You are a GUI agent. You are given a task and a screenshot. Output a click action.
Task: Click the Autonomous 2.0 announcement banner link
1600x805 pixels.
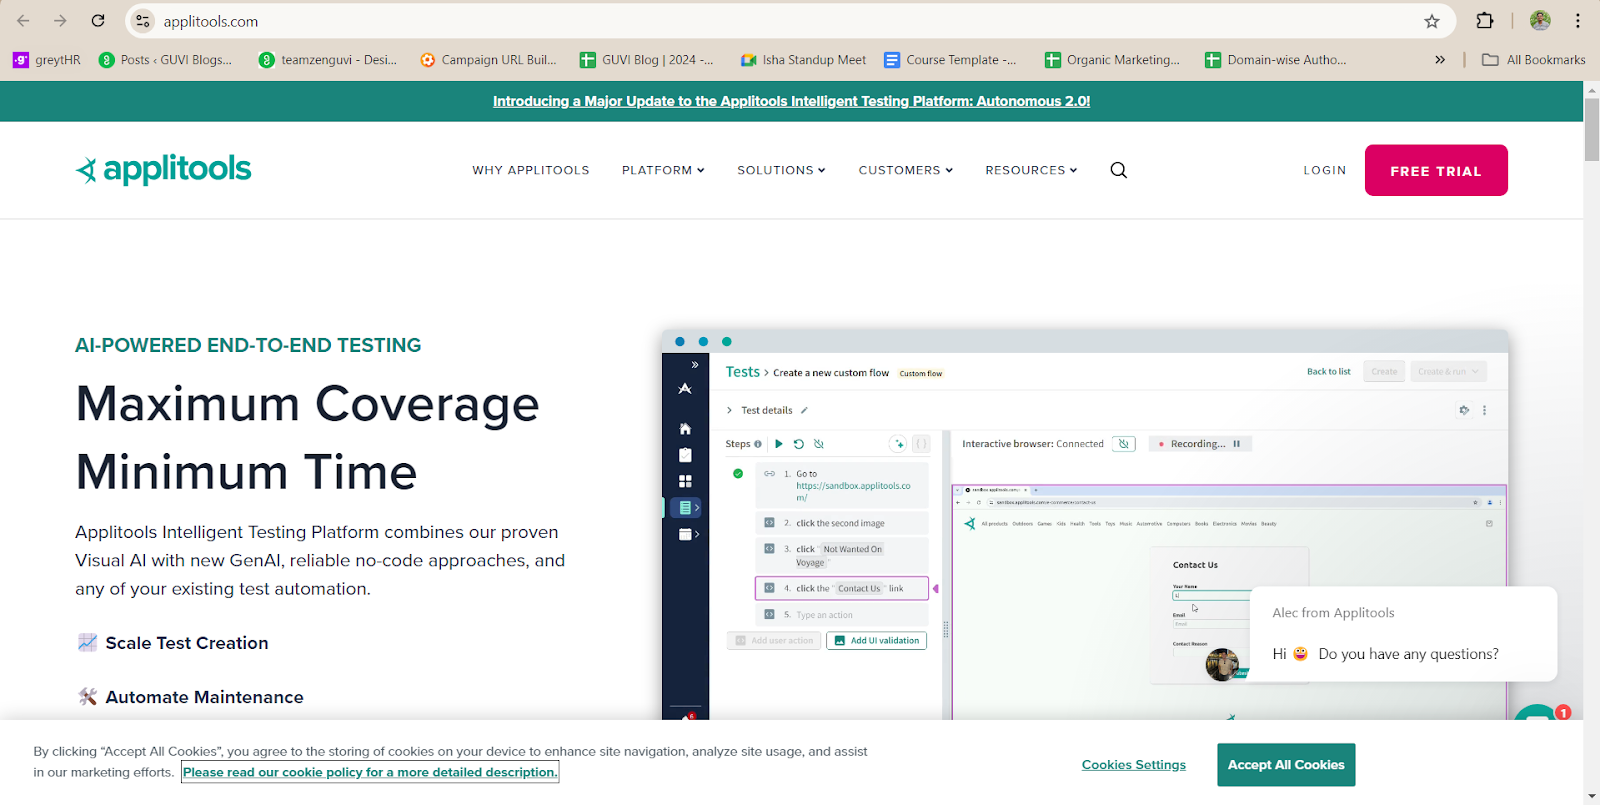[x=791, y=101]
